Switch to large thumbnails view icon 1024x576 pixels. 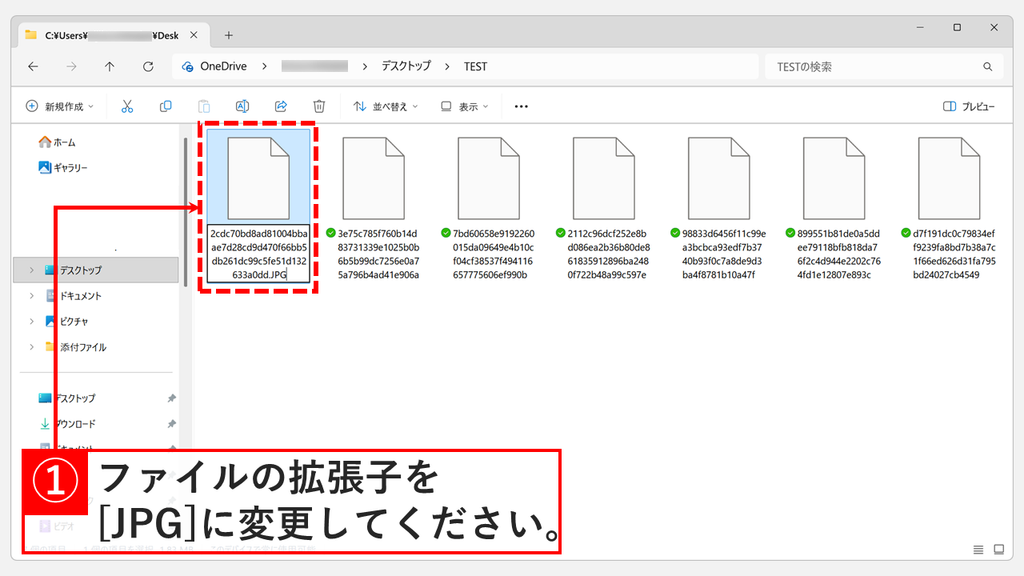coord(999,550)
